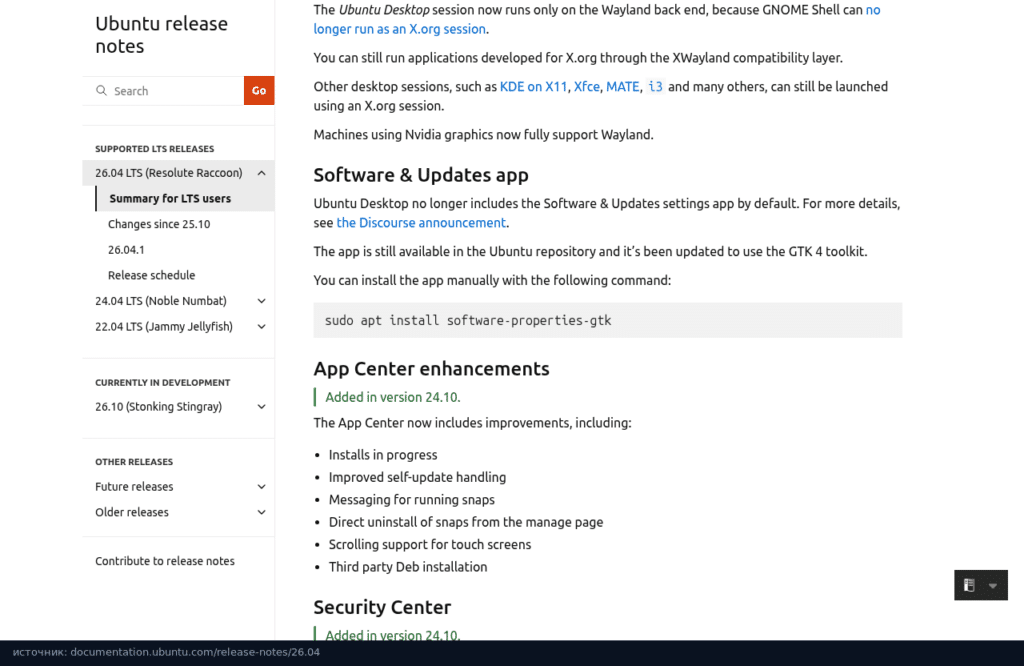The height and width of the screenshot is (666, 1024).
Task: Select Summary for LTS users
Action: tap(170, 198)
